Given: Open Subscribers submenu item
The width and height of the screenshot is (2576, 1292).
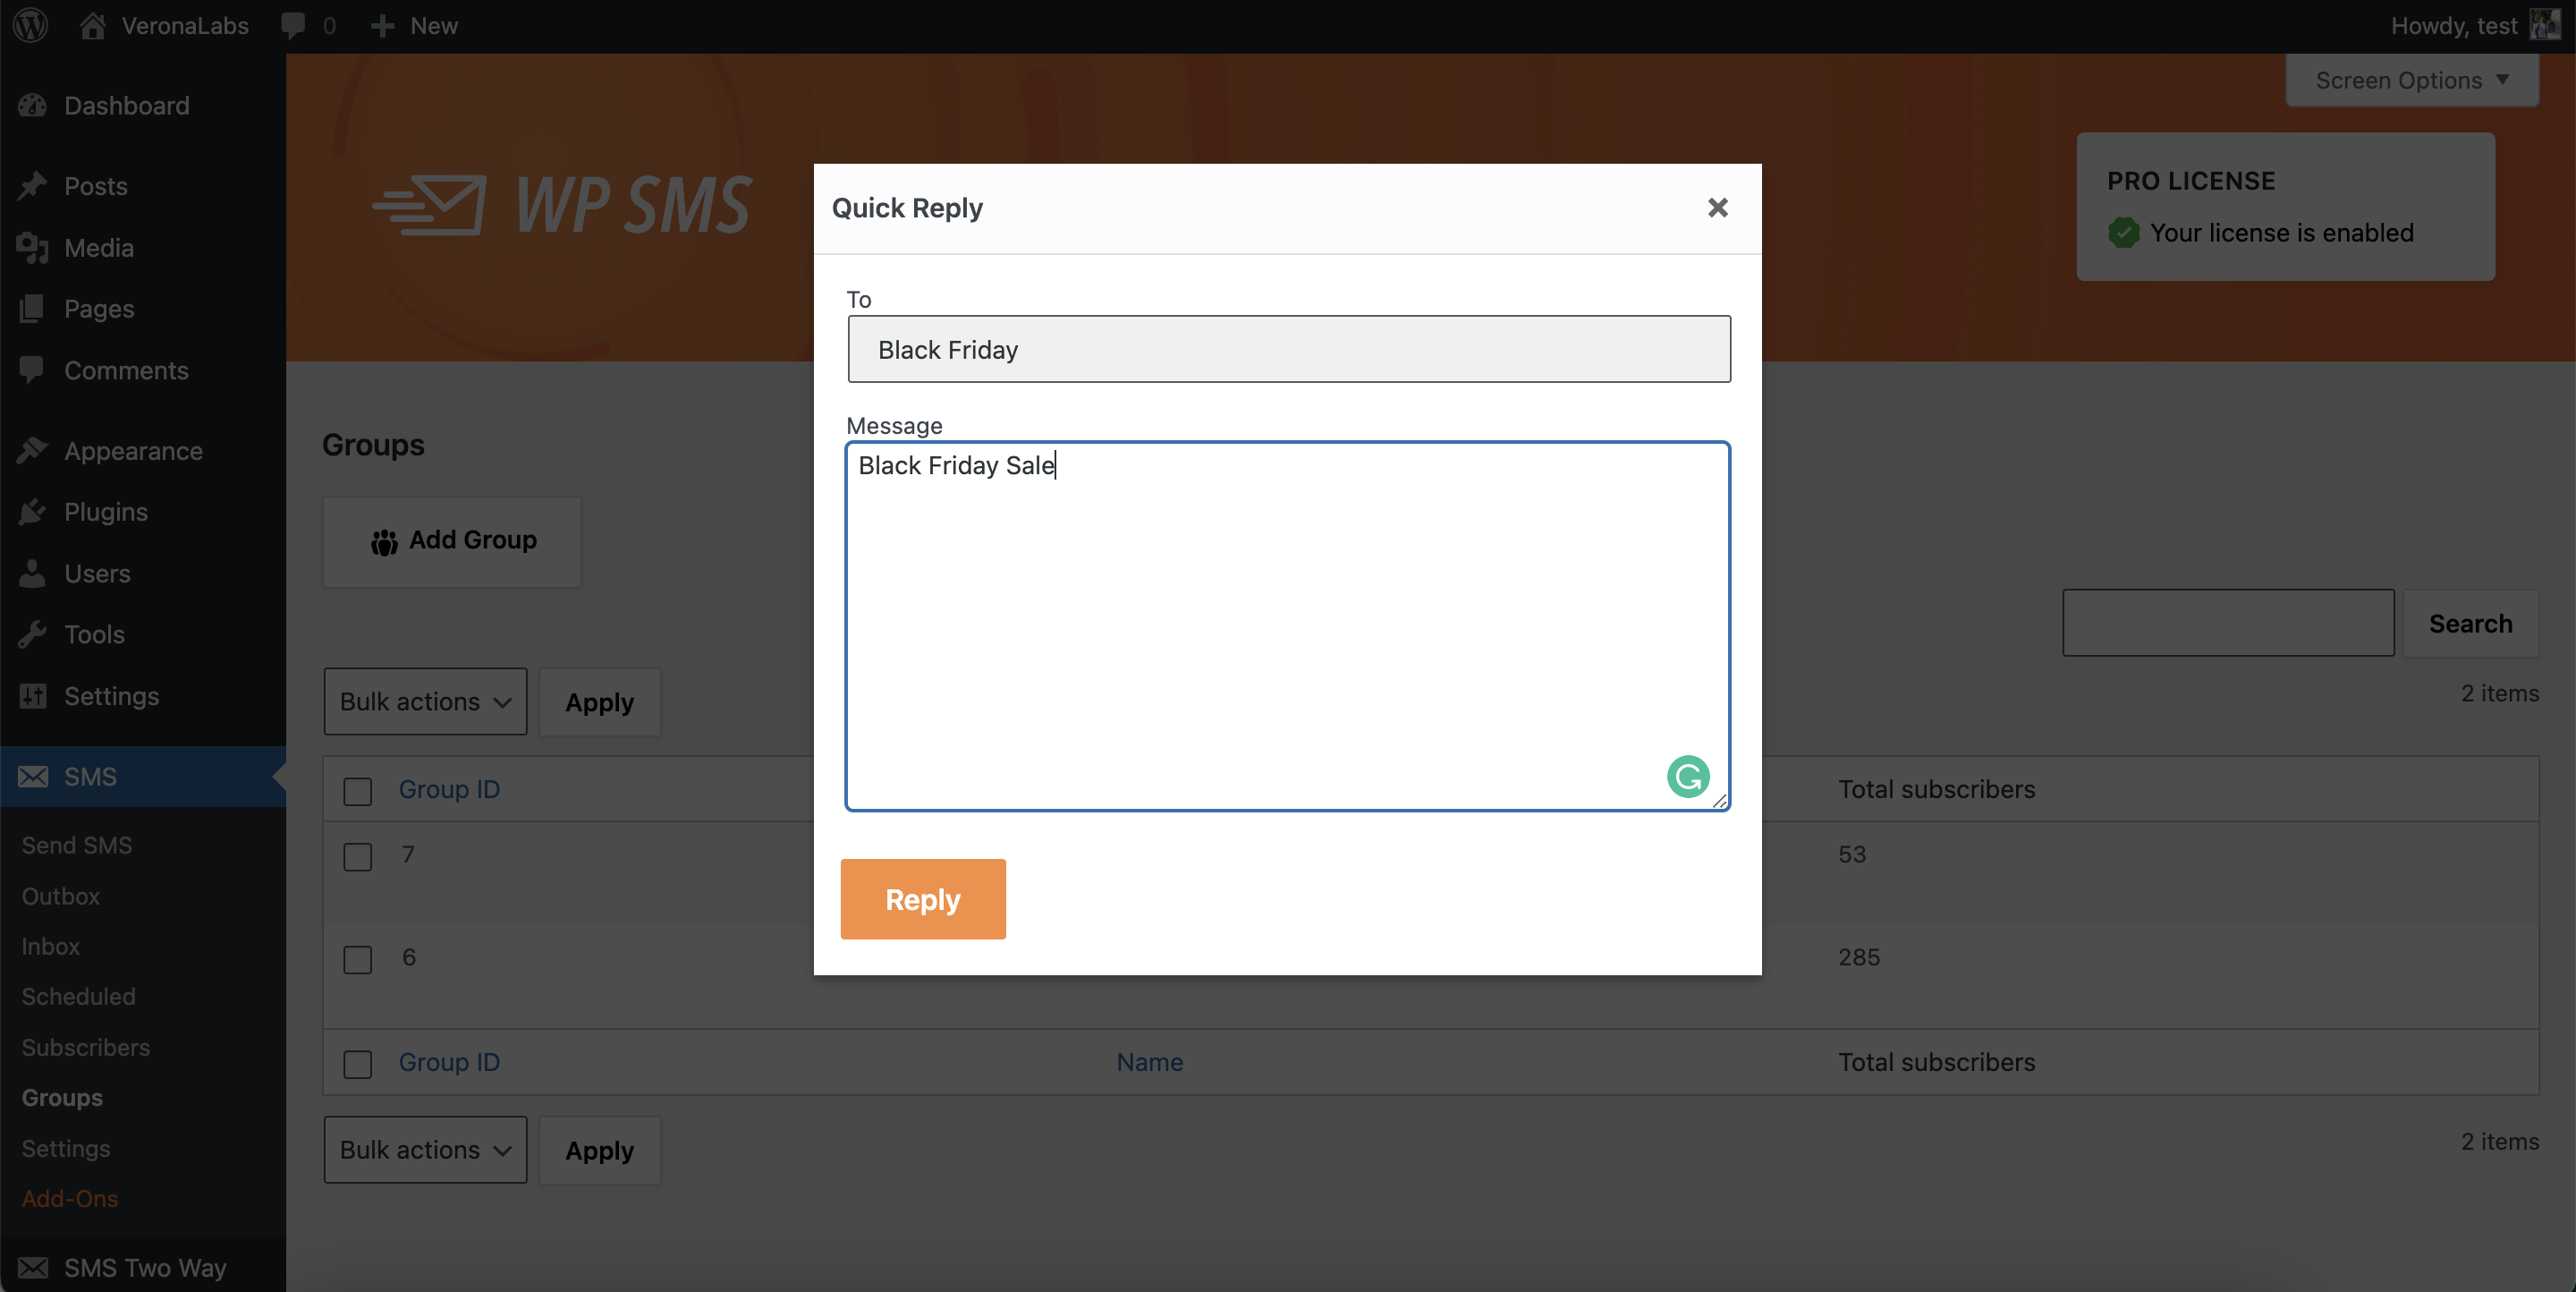Looking at the screenshot, I should click(86, 1047).
